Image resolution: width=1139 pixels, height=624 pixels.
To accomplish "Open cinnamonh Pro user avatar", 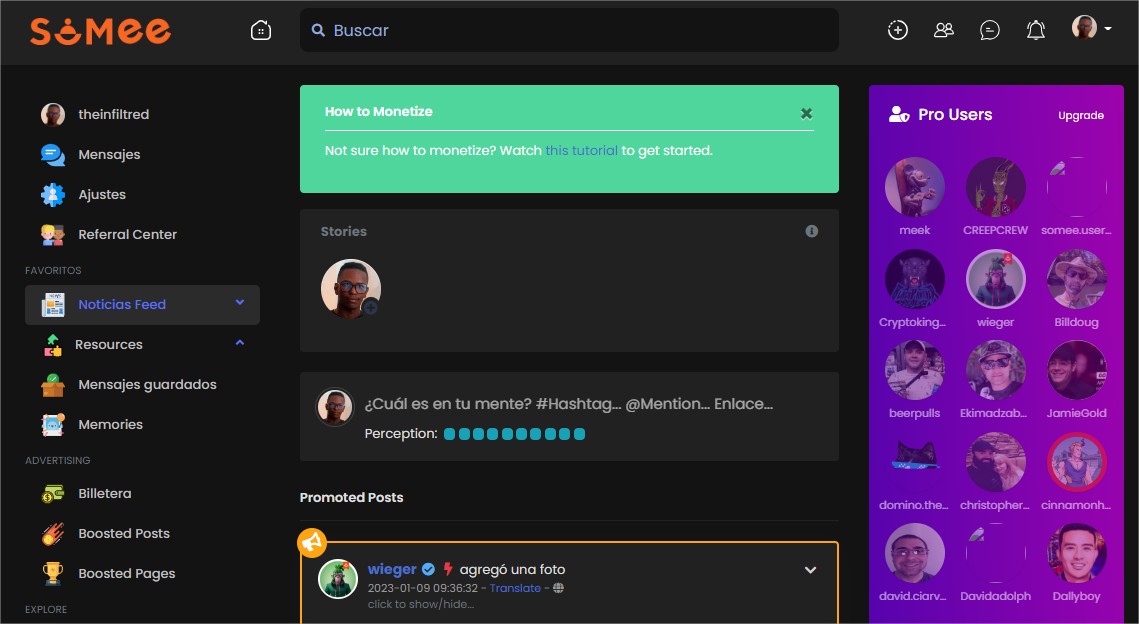I will [1077, 462].
